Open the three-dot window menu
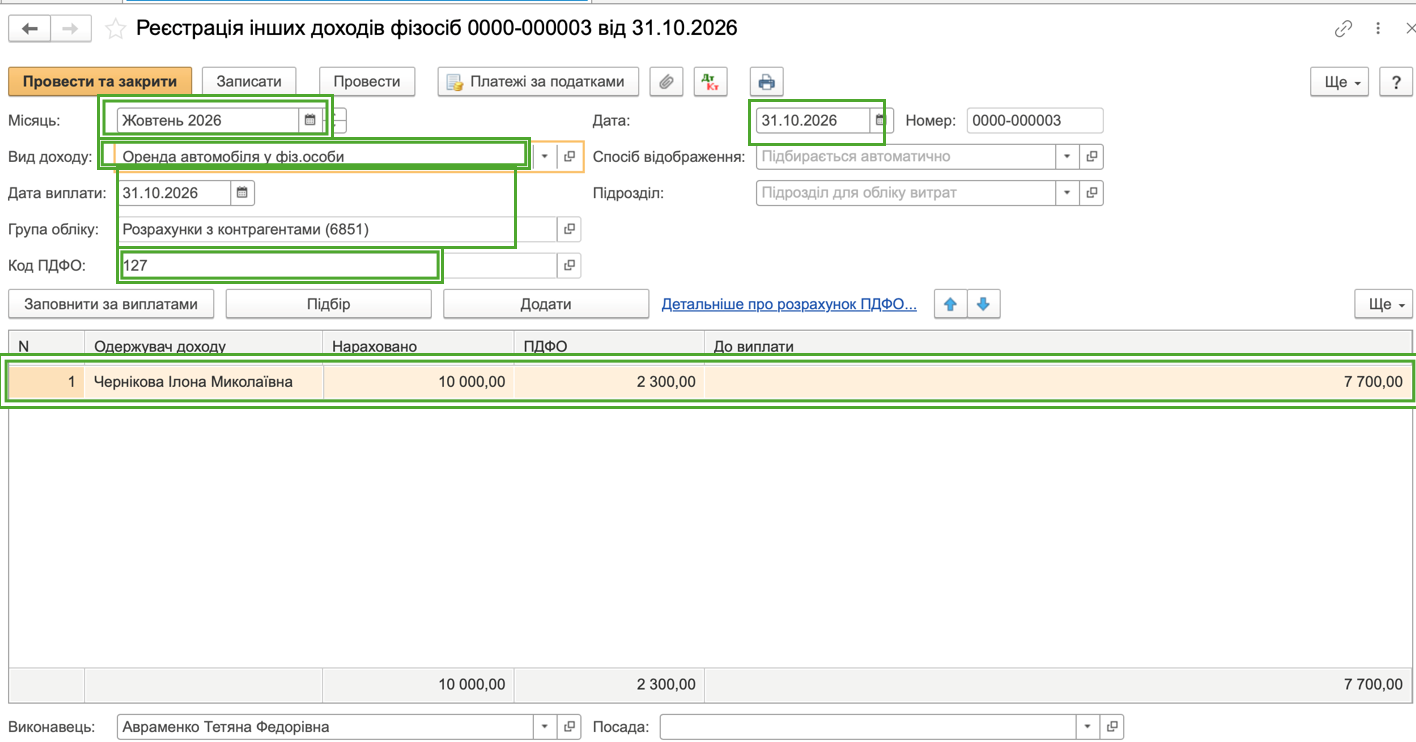 click(x=1376, y=29)
